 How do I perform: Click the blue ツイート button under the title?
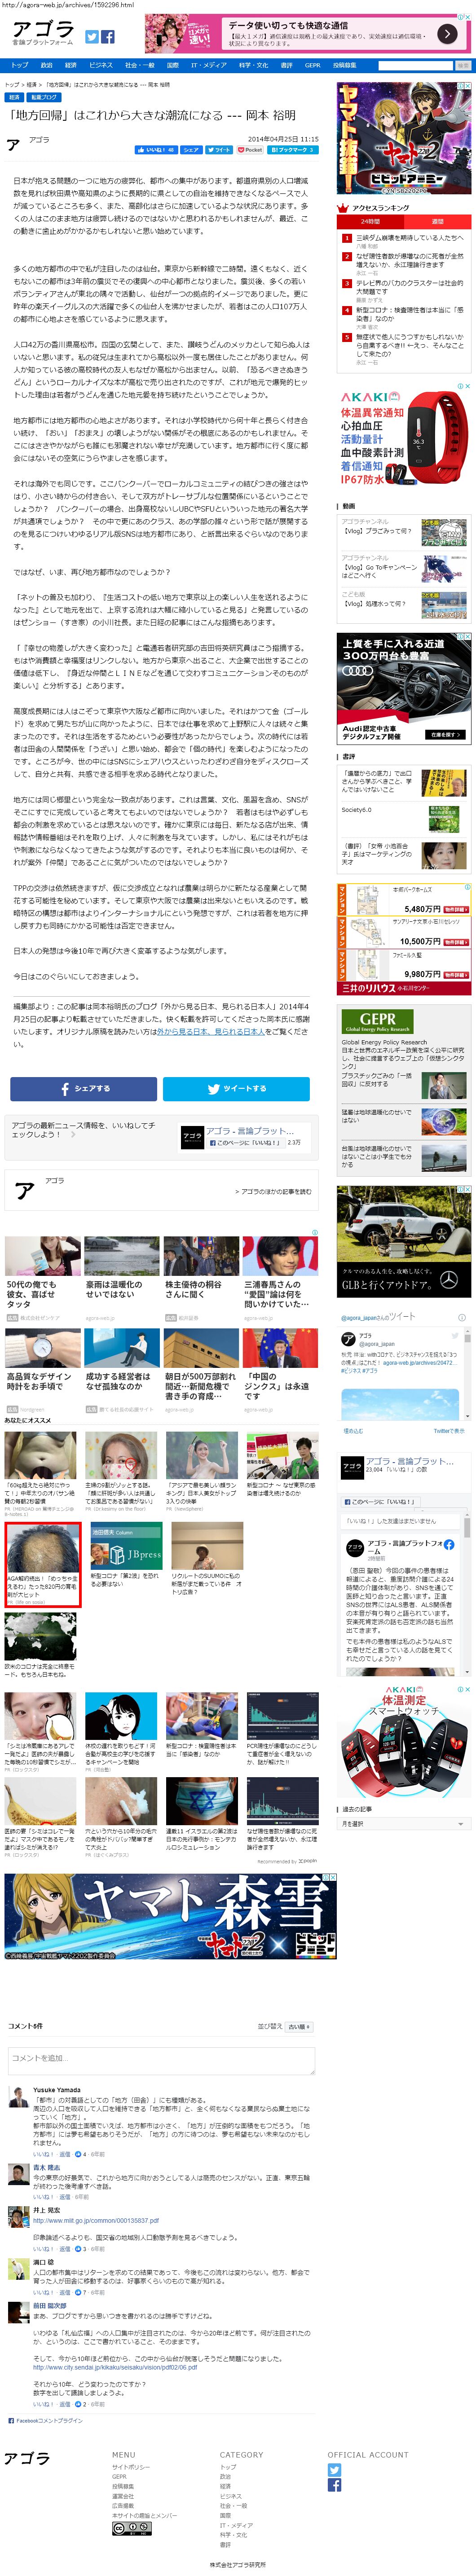click(x=219, y=150)
